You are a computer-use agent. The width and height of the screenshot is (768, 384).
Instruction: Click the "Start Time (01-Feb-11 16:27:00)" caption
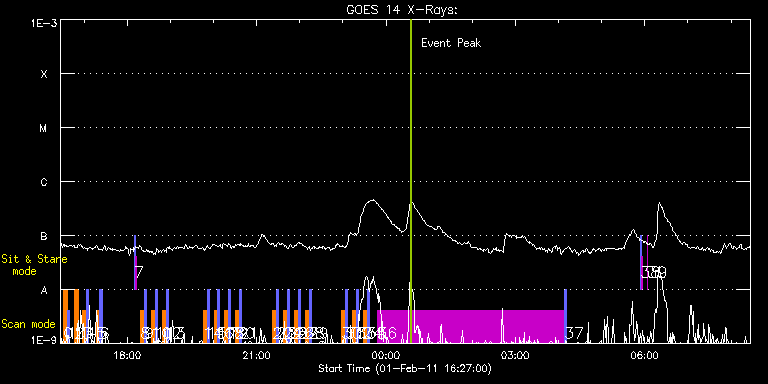pyautogui.click(x=405, y=368)
